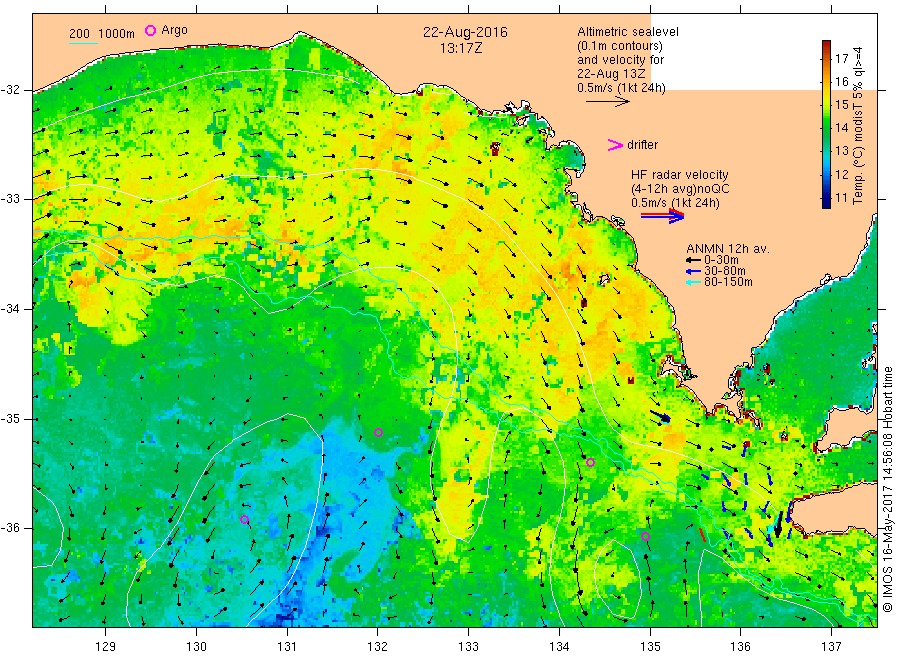Click the Argo float marker near 135°E, 36°S
Viewport: 900px width, 660px height.
645,537
